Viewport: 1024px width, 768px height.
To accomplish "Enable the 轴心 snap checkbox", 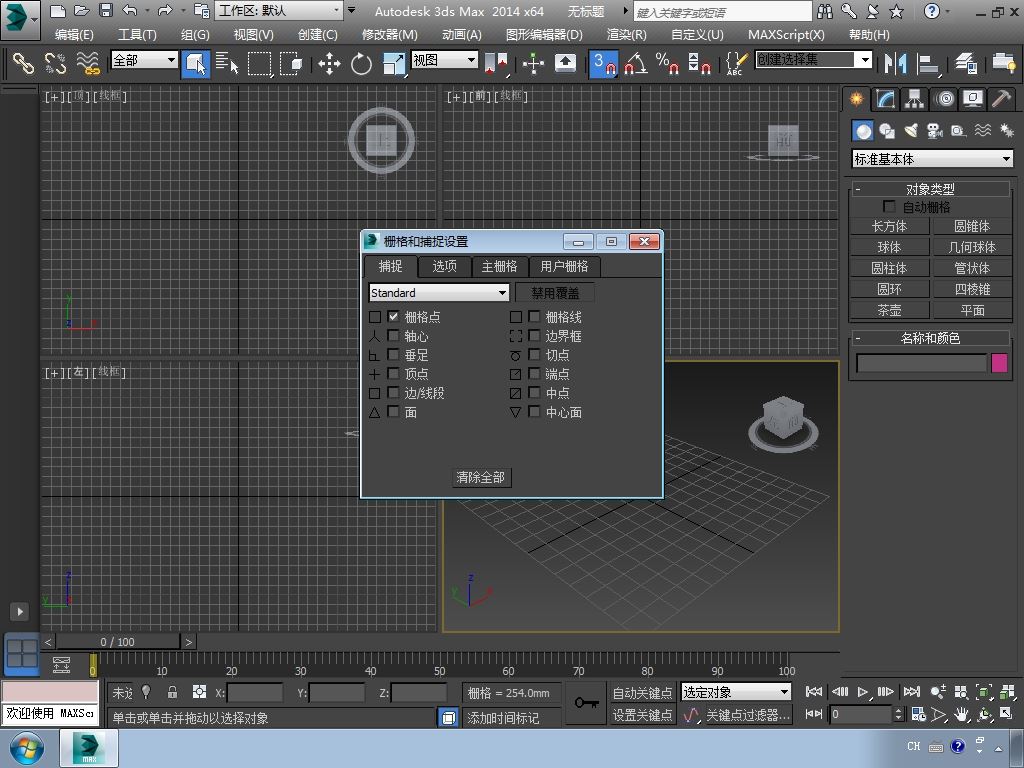I will (393, 336).
